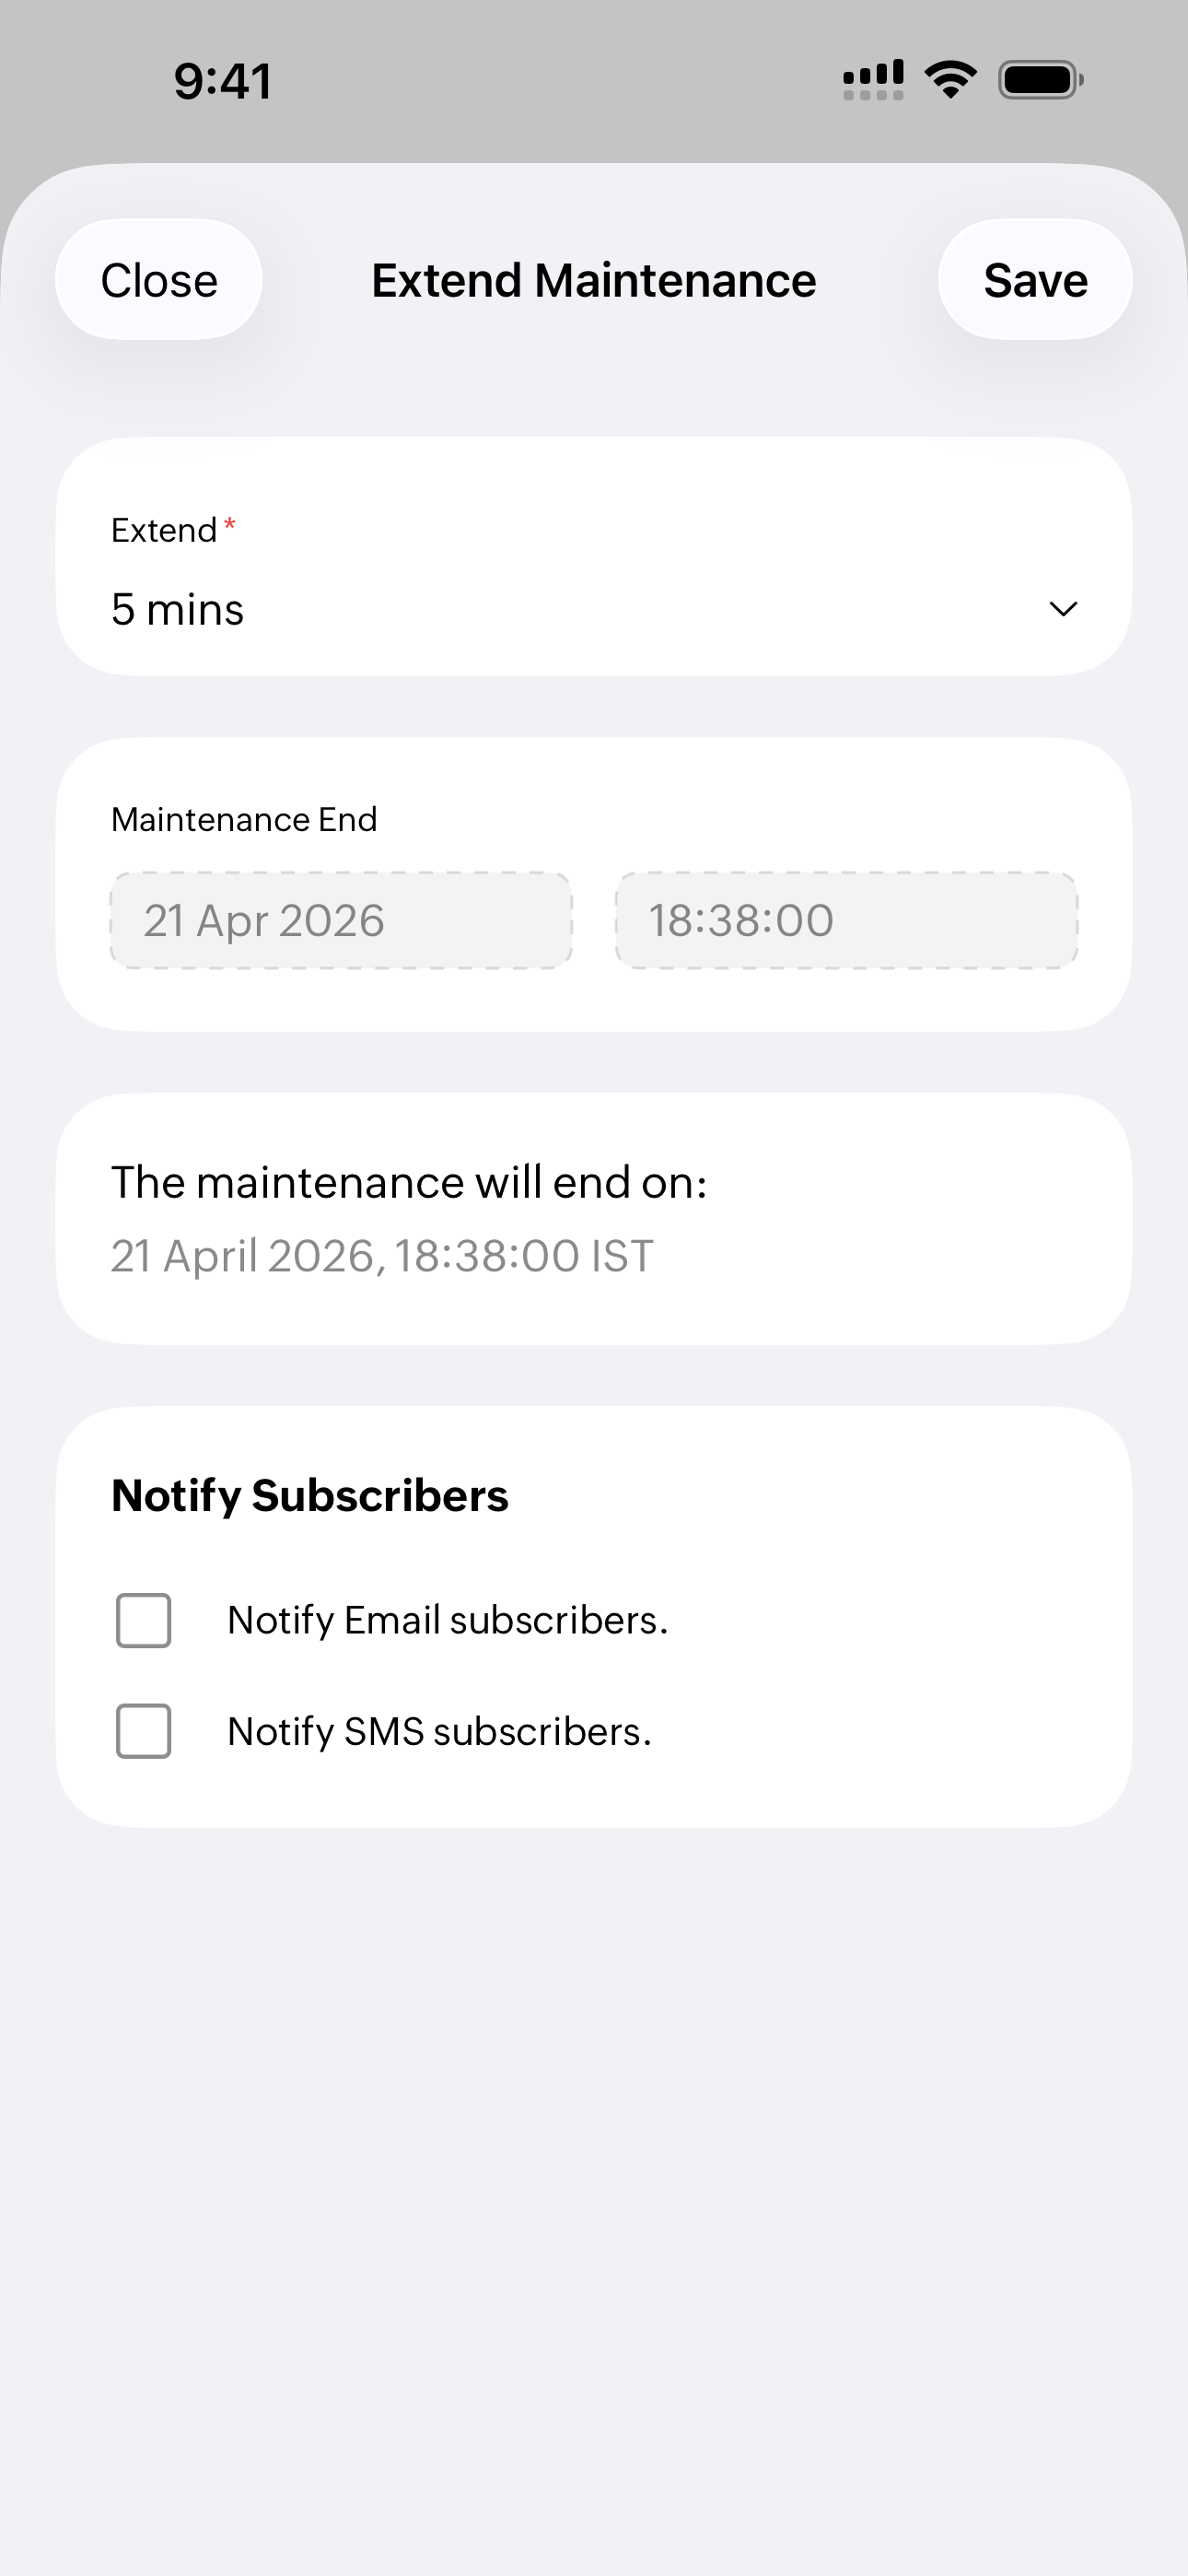Tap the 9:41 status bar clock
The height and width of the screenshot is (2576, 1188).
pos(222,81)
